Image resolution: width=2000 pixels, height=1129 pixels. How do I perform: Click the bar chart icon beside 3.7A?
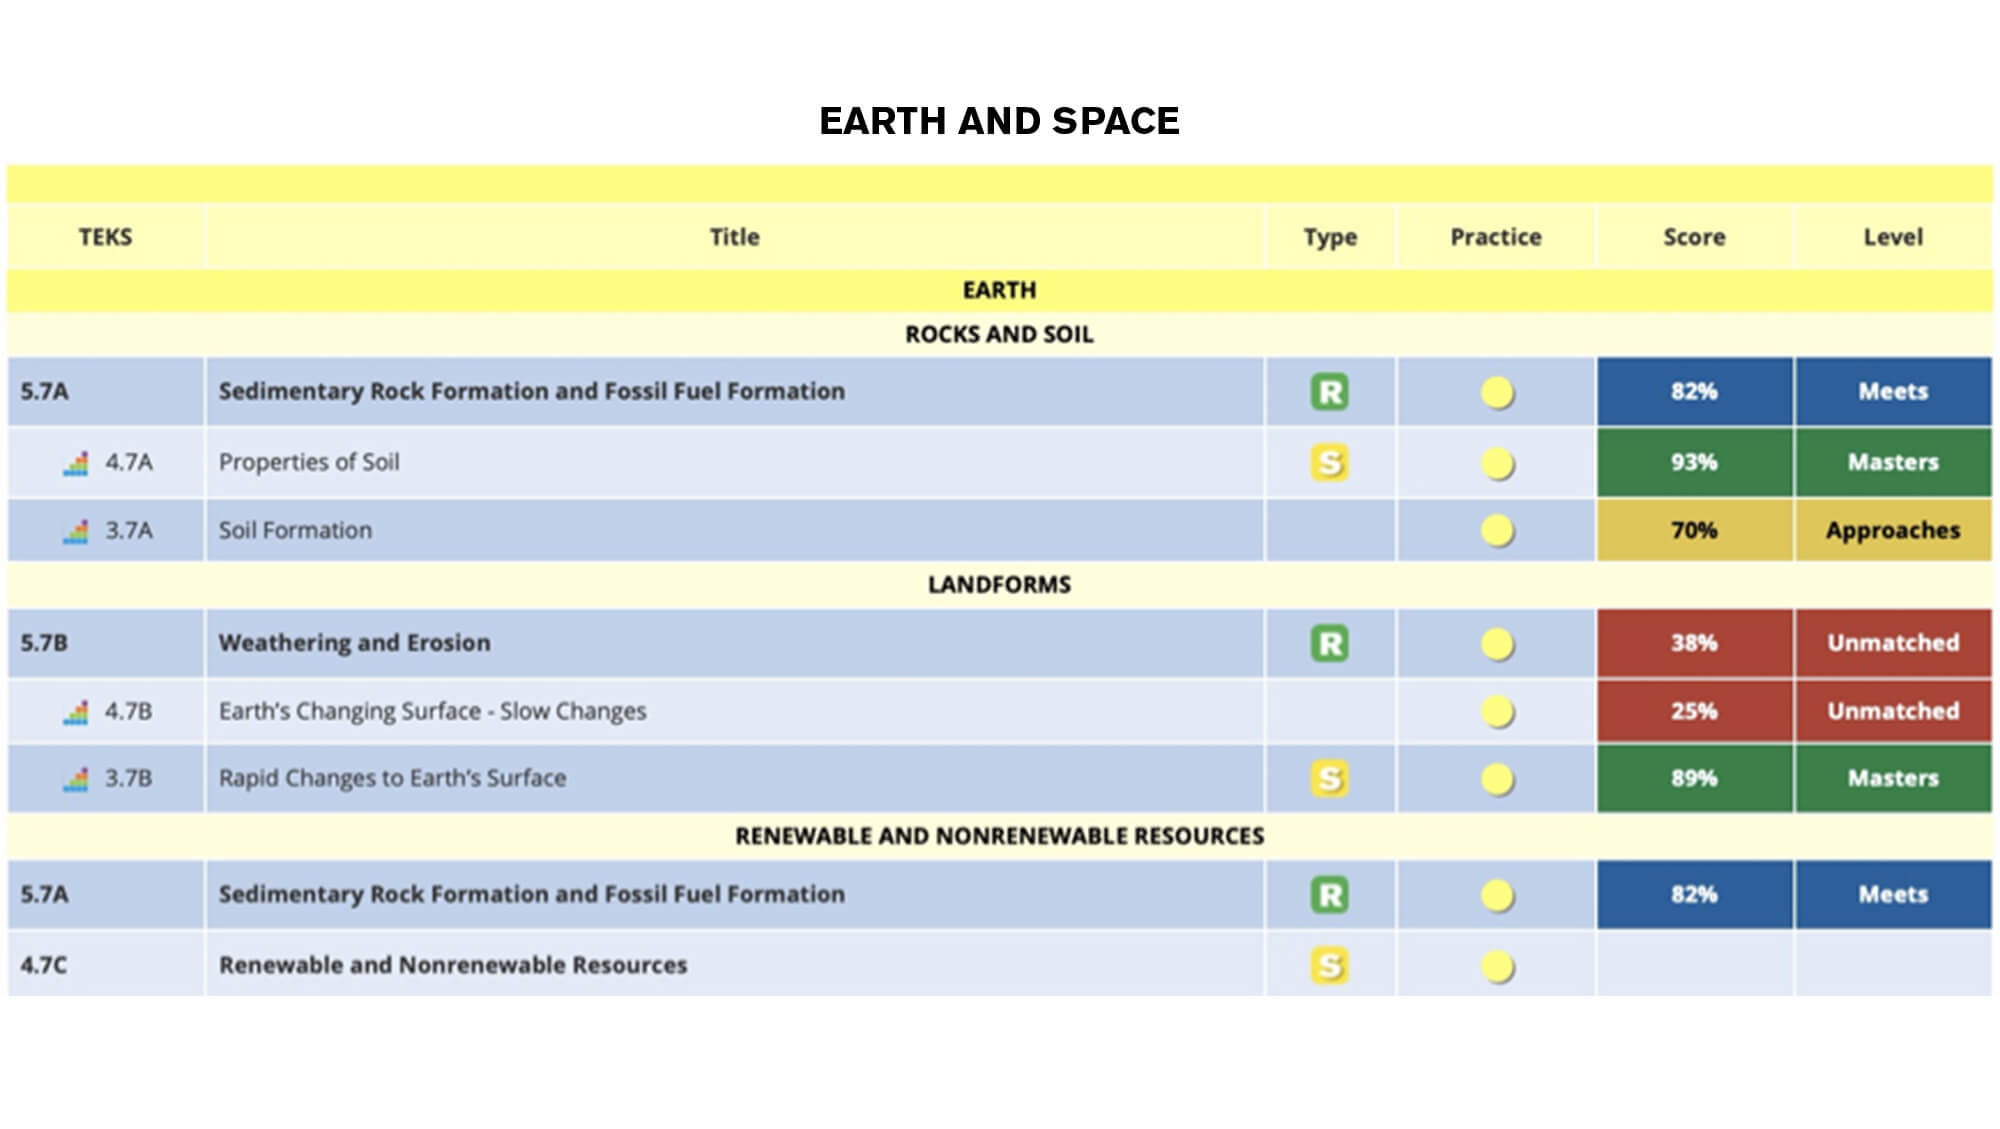pyautogui.click(x=76, y=531)
